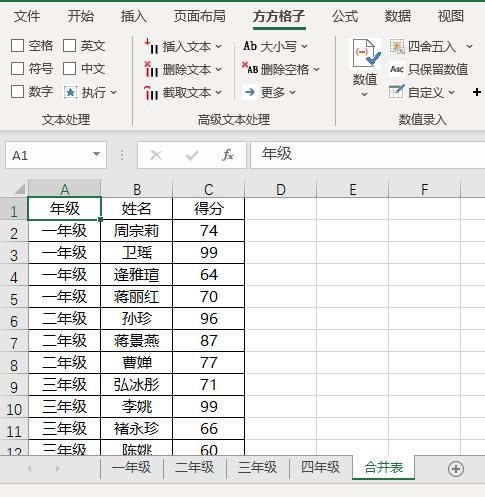The image size is (485, 497).
Task: Switch to the 插入 ribbon tab
Action: pyautogui.click(x=134, y=16)
